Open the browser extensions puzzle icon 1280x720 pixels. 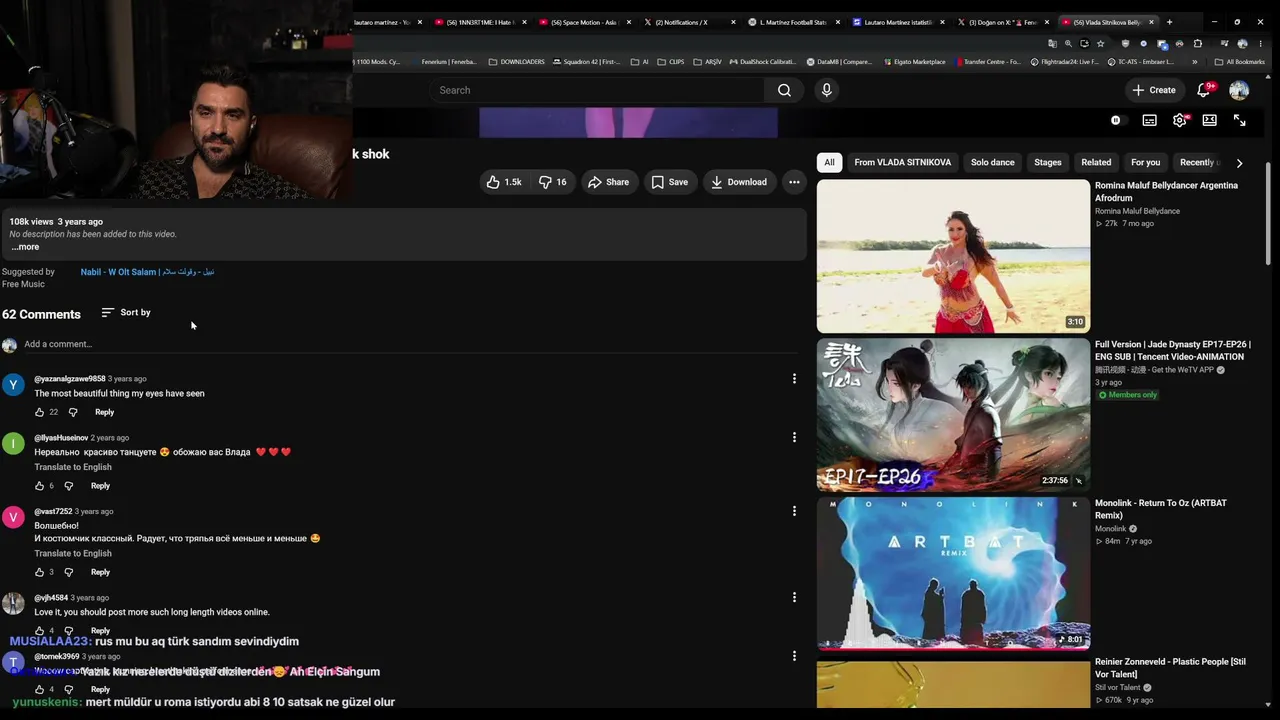[x=1198, y=44]
